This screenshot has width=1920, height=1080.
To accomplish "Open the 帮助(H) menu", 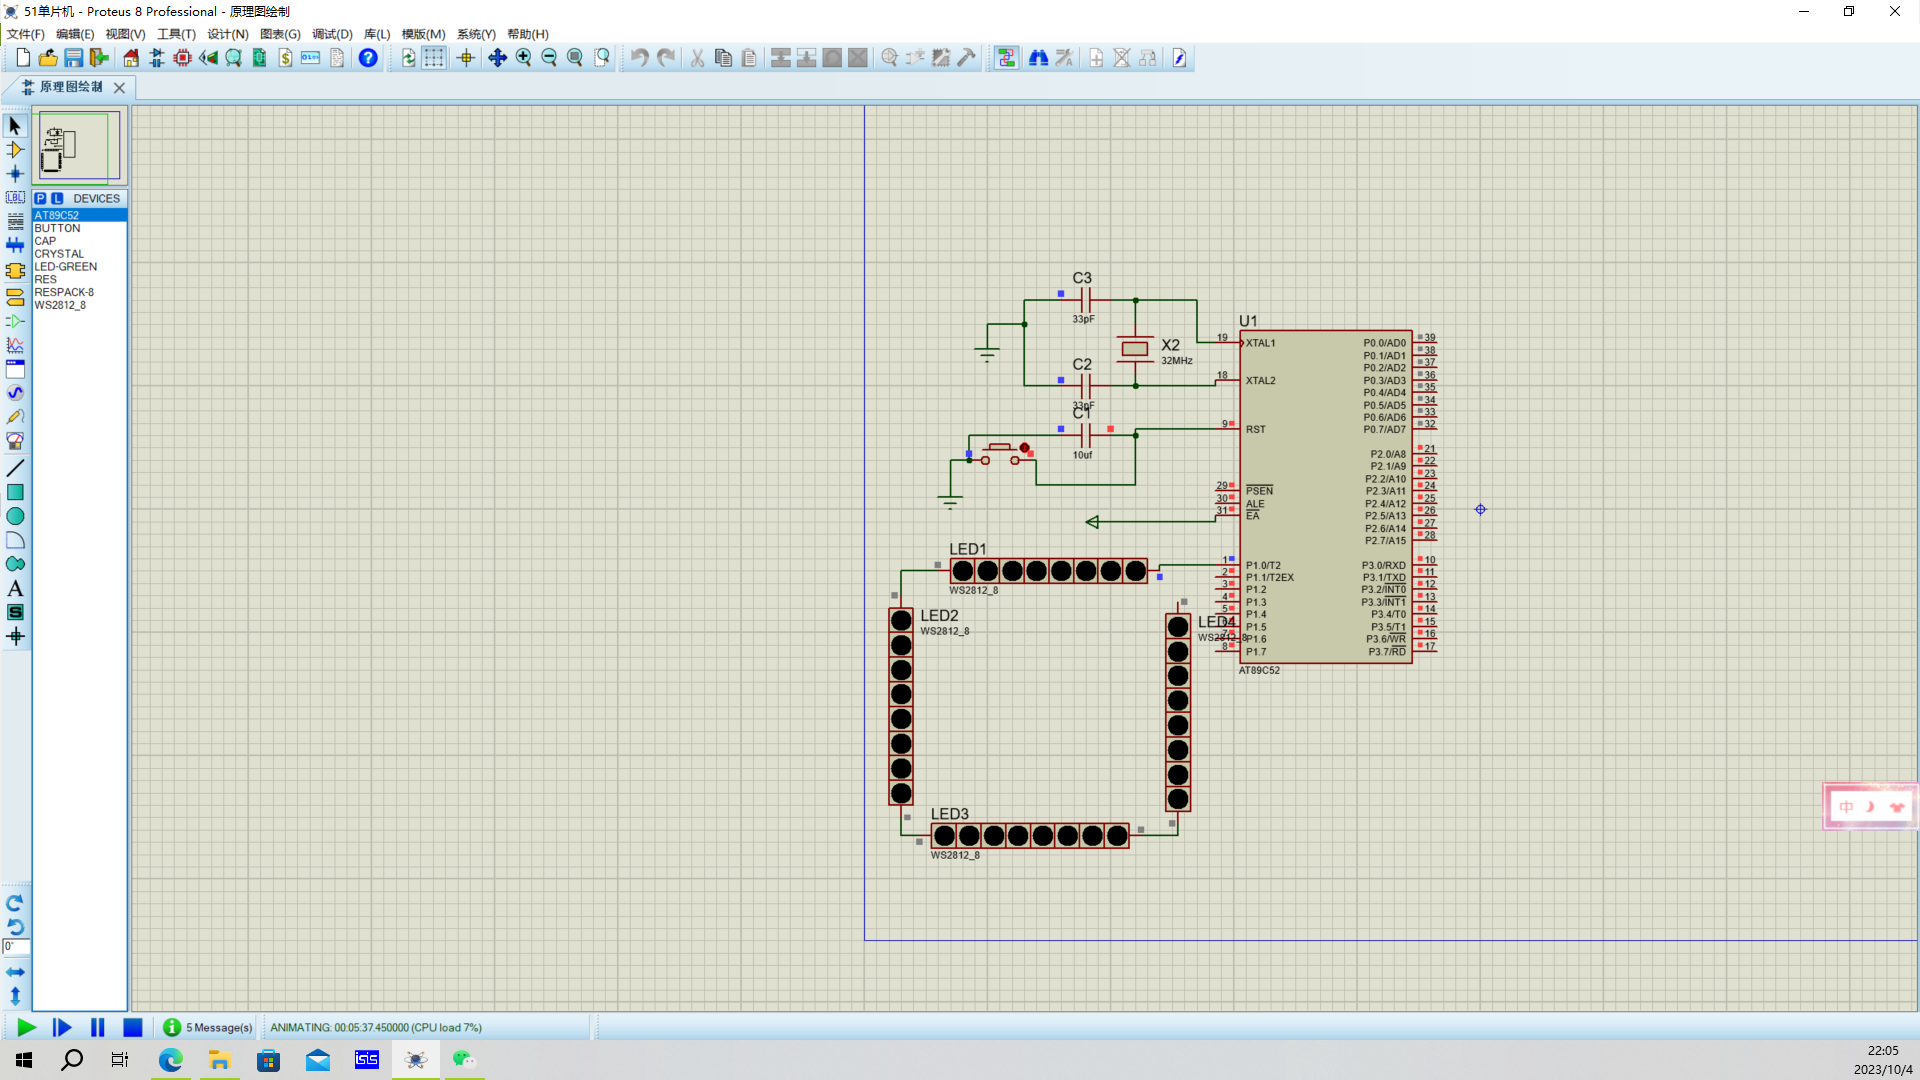I will pos(528,34).
